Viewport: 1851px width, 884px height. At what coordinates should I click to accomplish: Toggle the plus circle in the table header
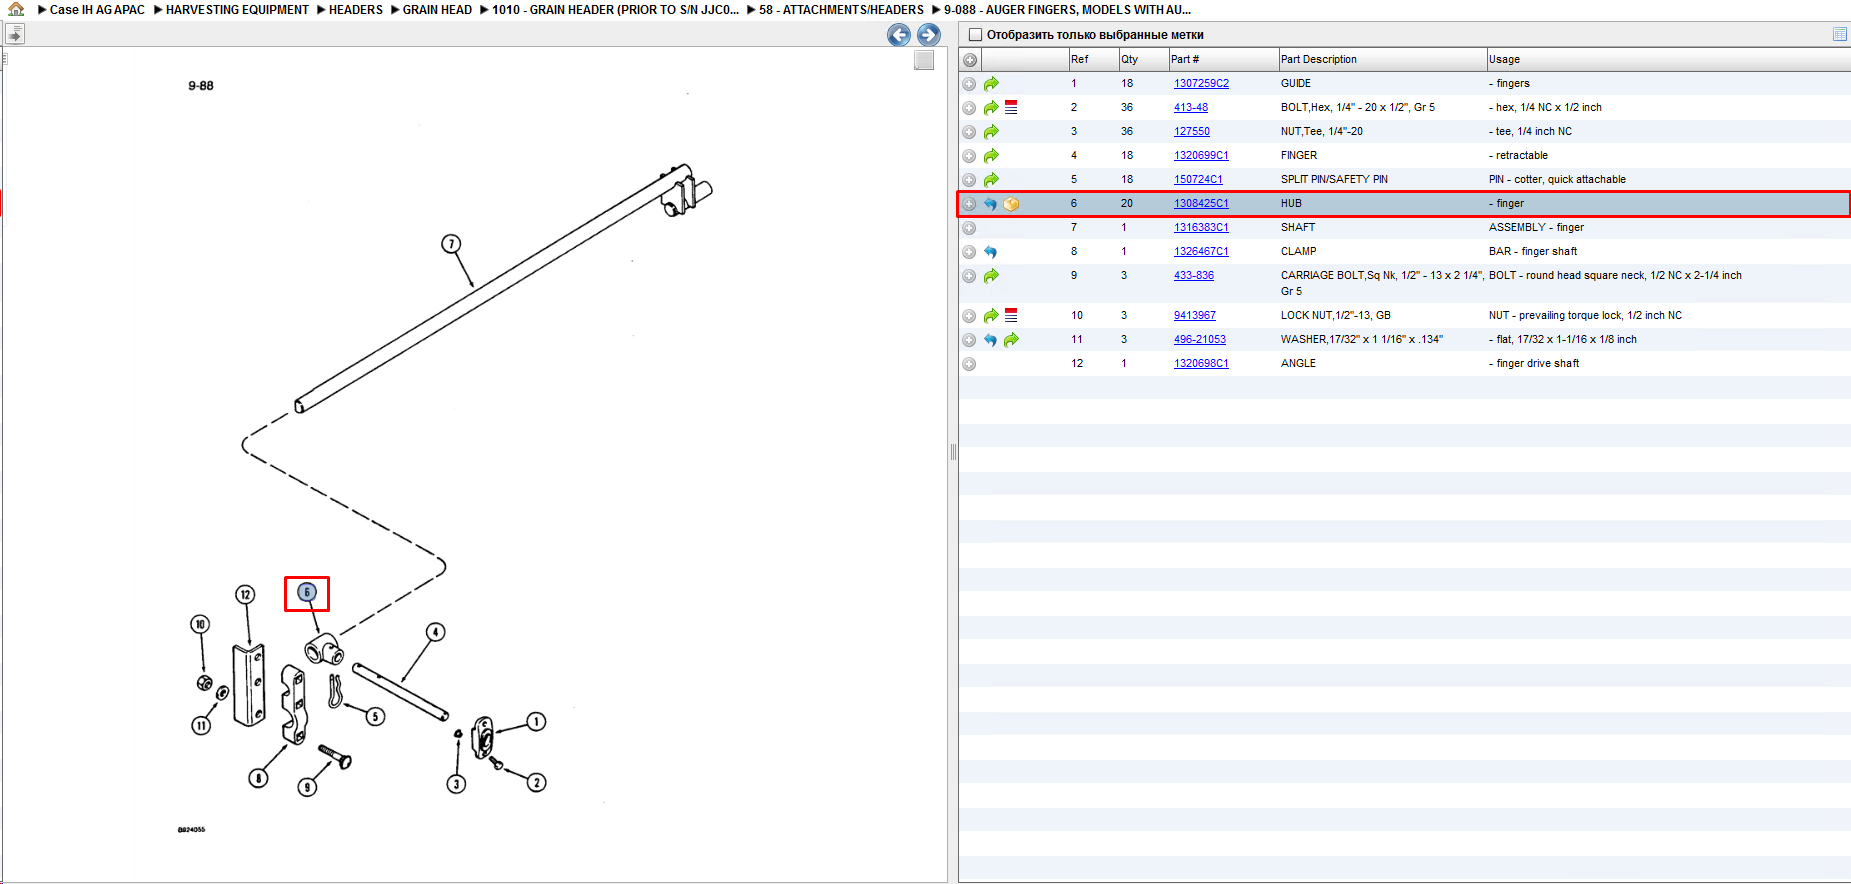coord(970,60)
